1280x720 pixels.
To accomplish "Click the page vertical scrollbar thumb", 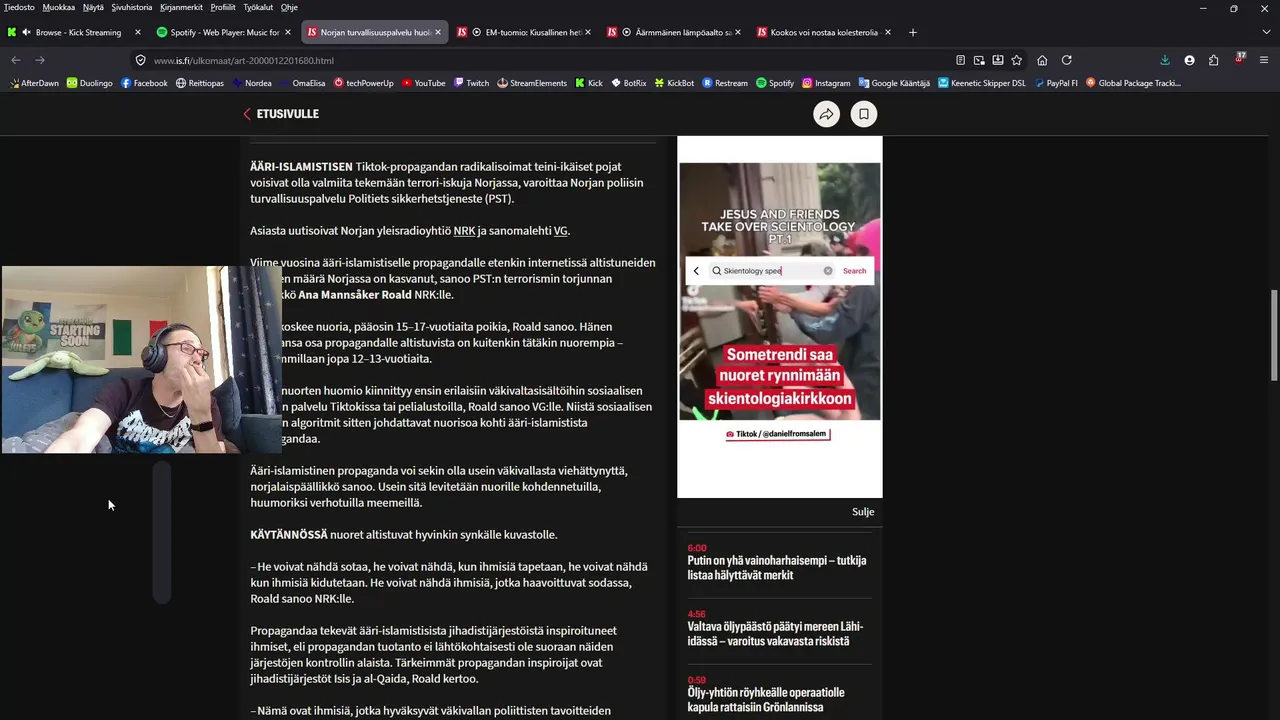I will (x=1273, y=335).
